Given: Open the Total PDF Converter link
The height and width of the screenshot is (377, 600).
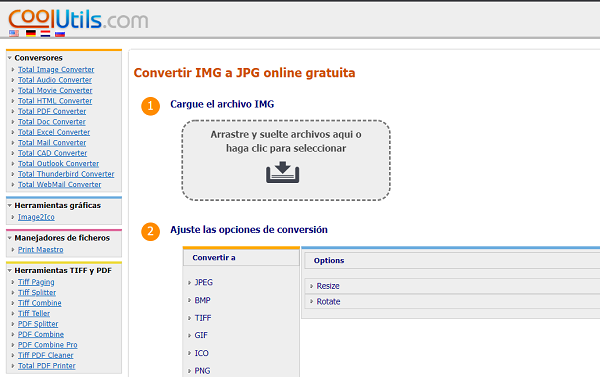Looking at the screenshot, I should click(52, 111).
